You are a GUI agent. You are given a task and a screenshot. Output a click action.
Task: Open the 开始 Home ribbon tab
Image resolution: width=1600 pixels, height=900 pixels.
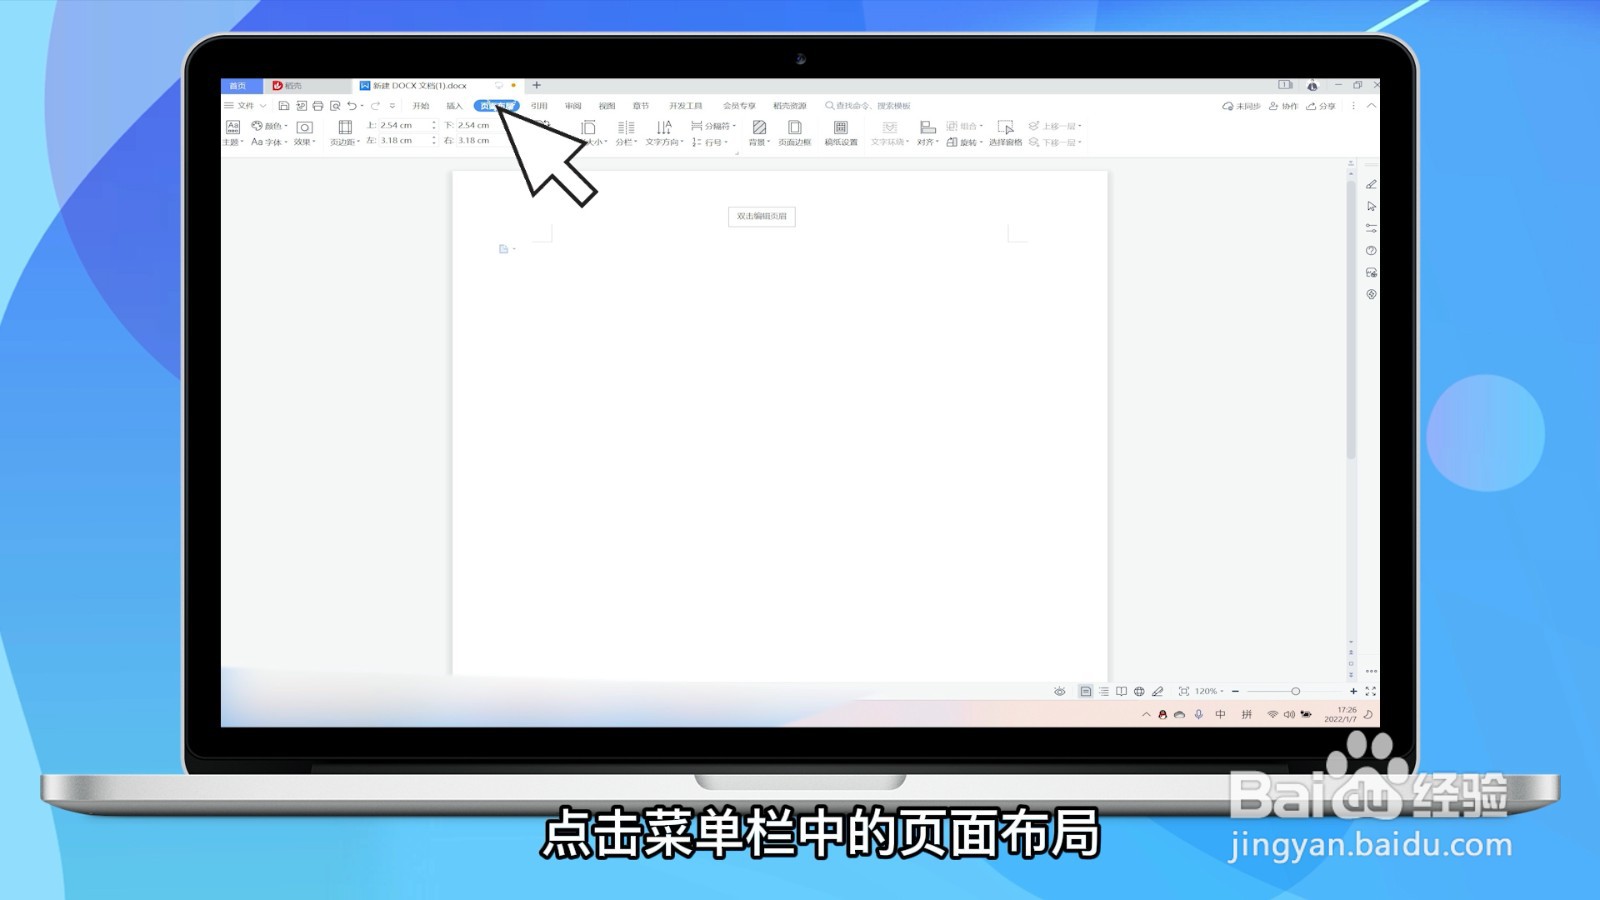(x=421, y=106)
